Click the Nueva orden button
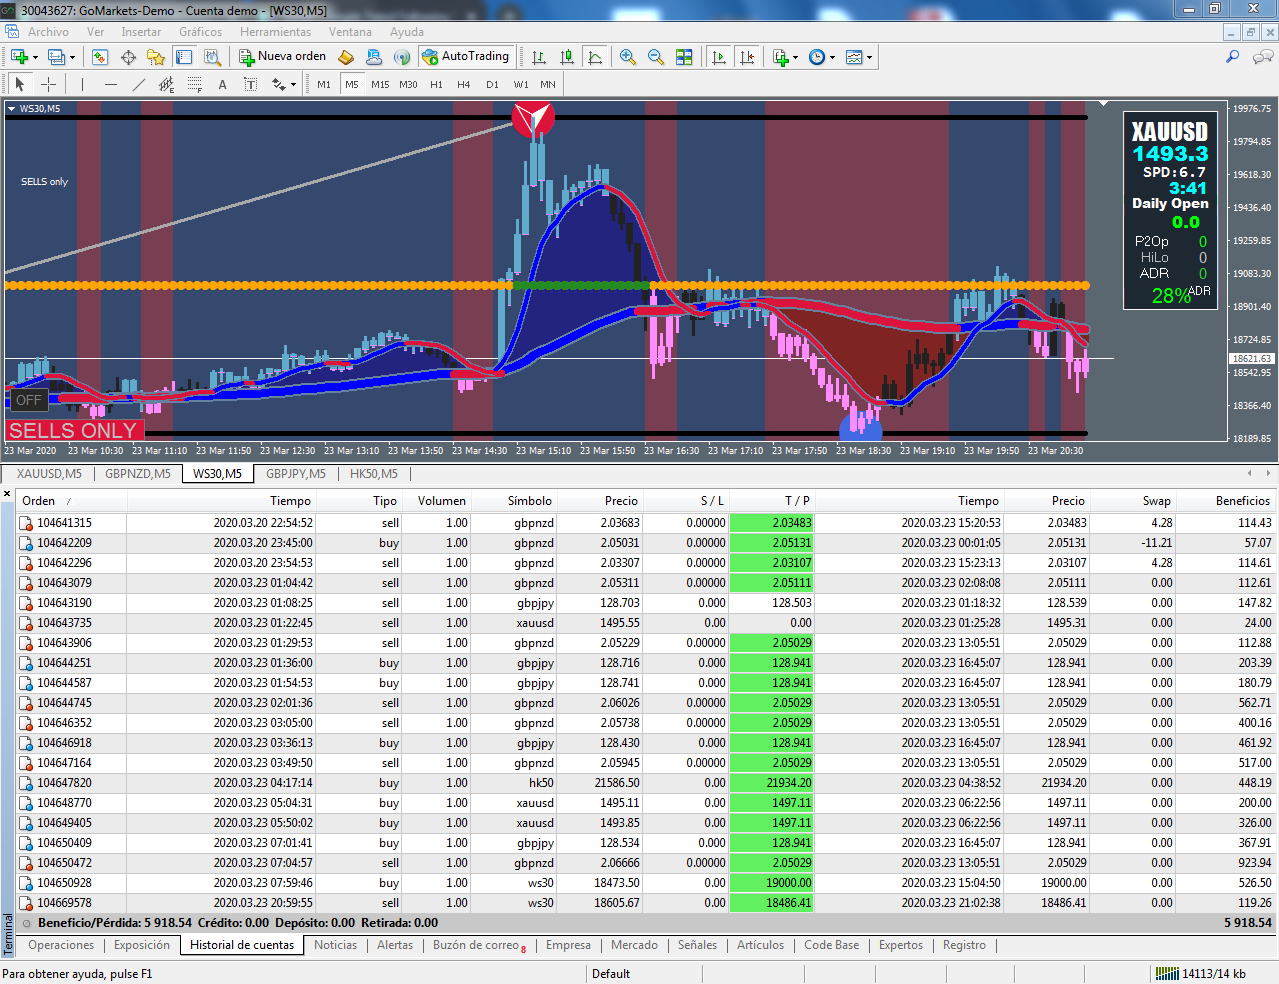 point(283,57)
